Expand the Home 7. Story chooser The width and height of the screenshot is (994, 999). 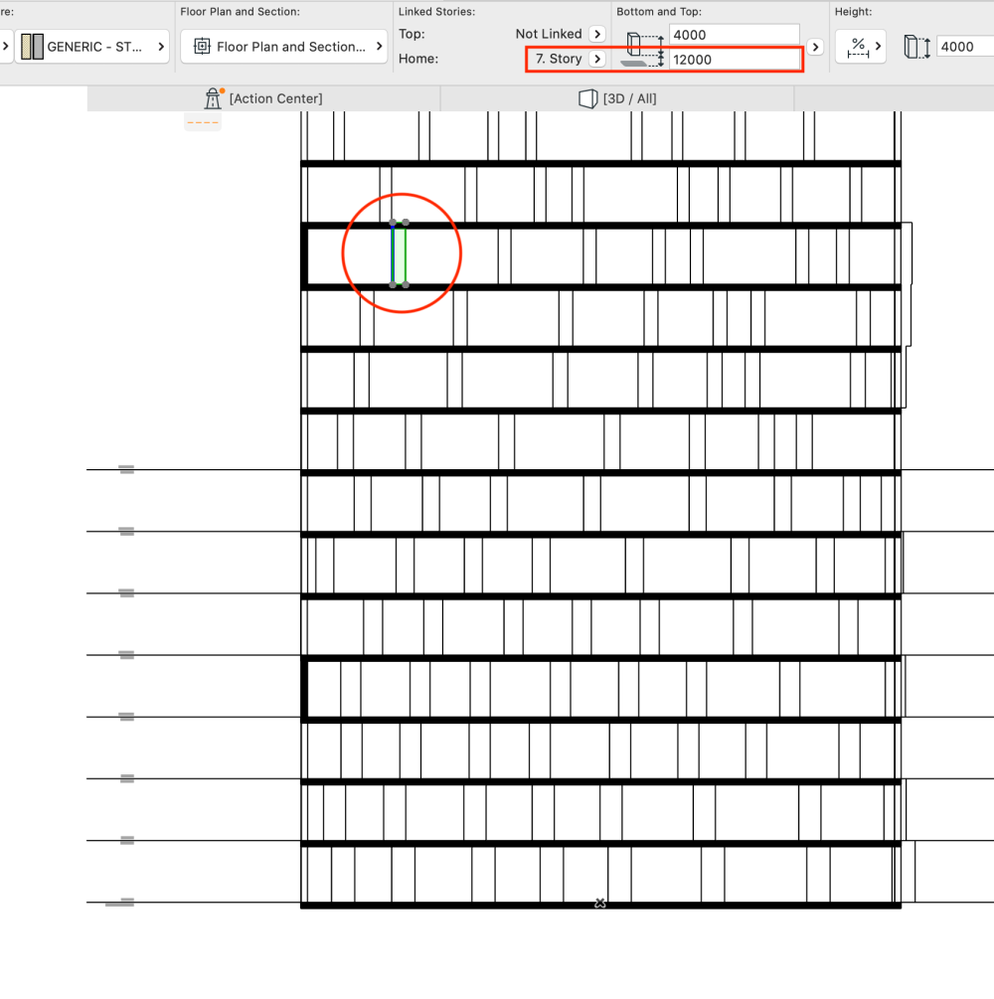click(597, 59)
